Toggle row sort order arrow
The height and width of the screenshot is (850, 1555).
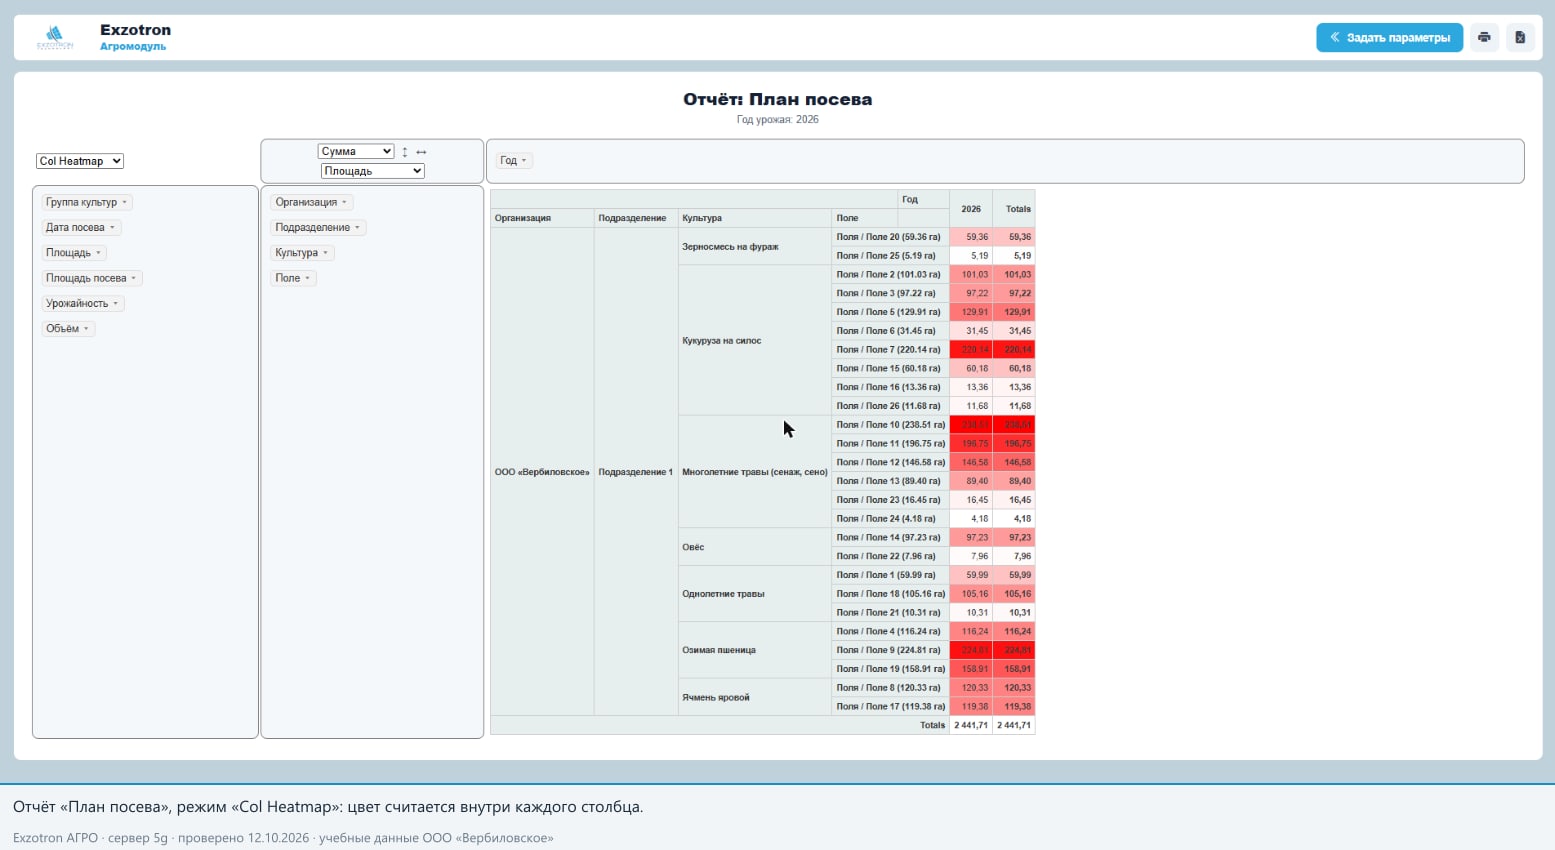[405, 152]
